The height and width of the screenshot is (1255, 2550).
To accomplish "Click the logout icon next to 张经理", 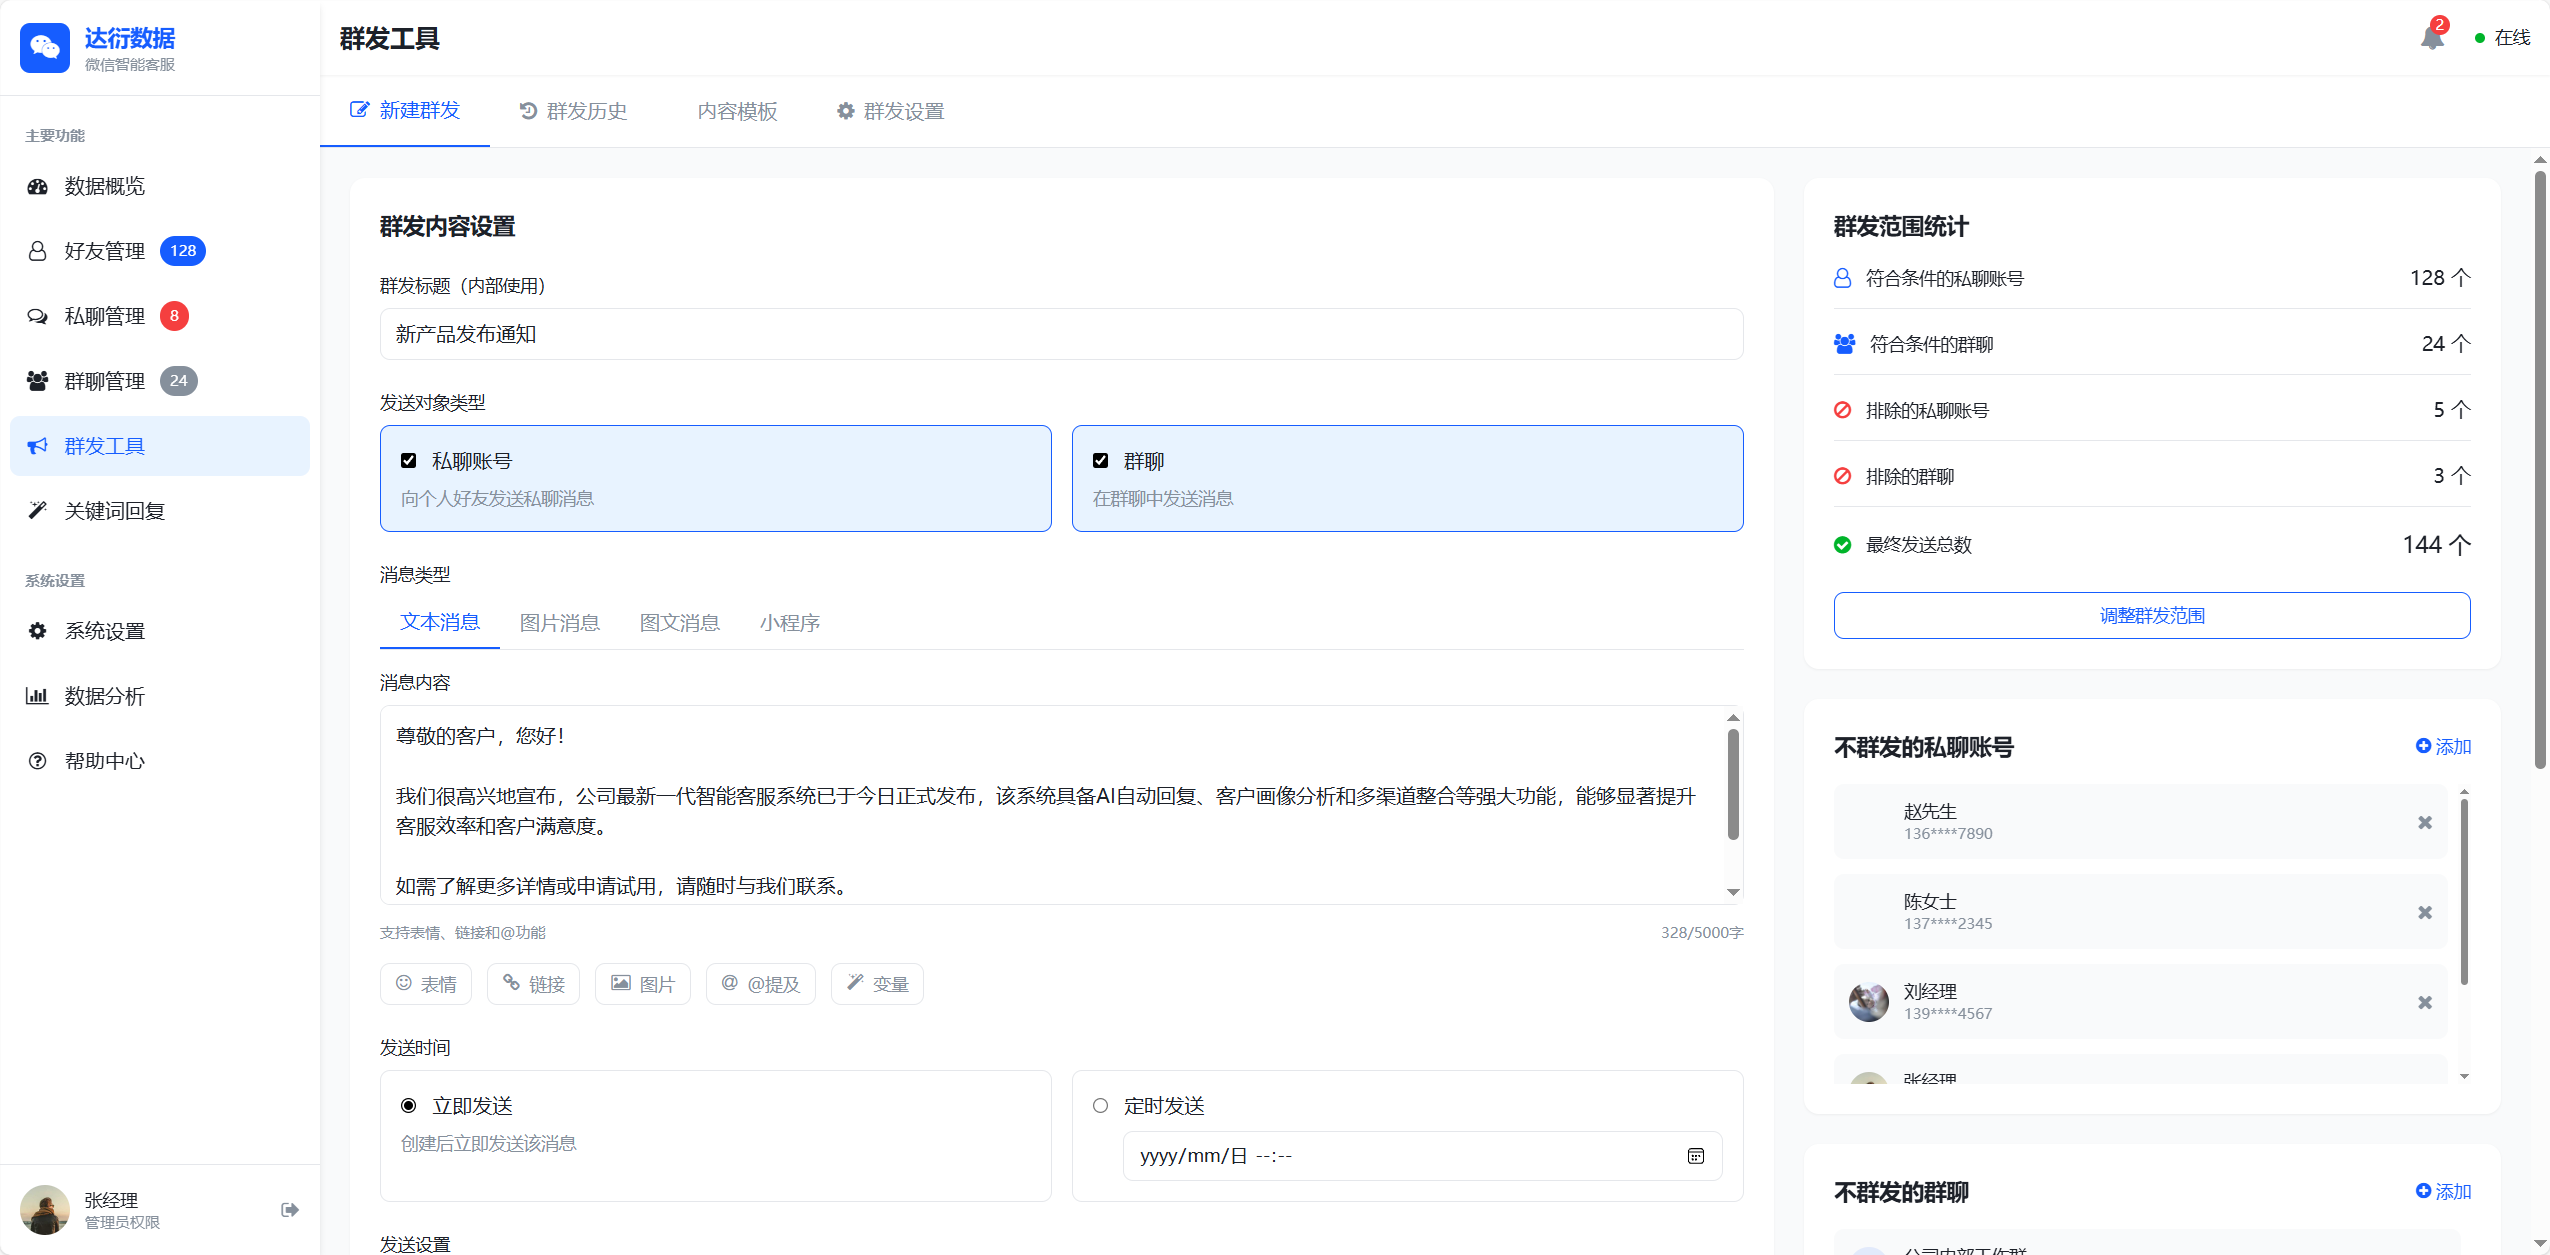I will (x=289, y=1209).
